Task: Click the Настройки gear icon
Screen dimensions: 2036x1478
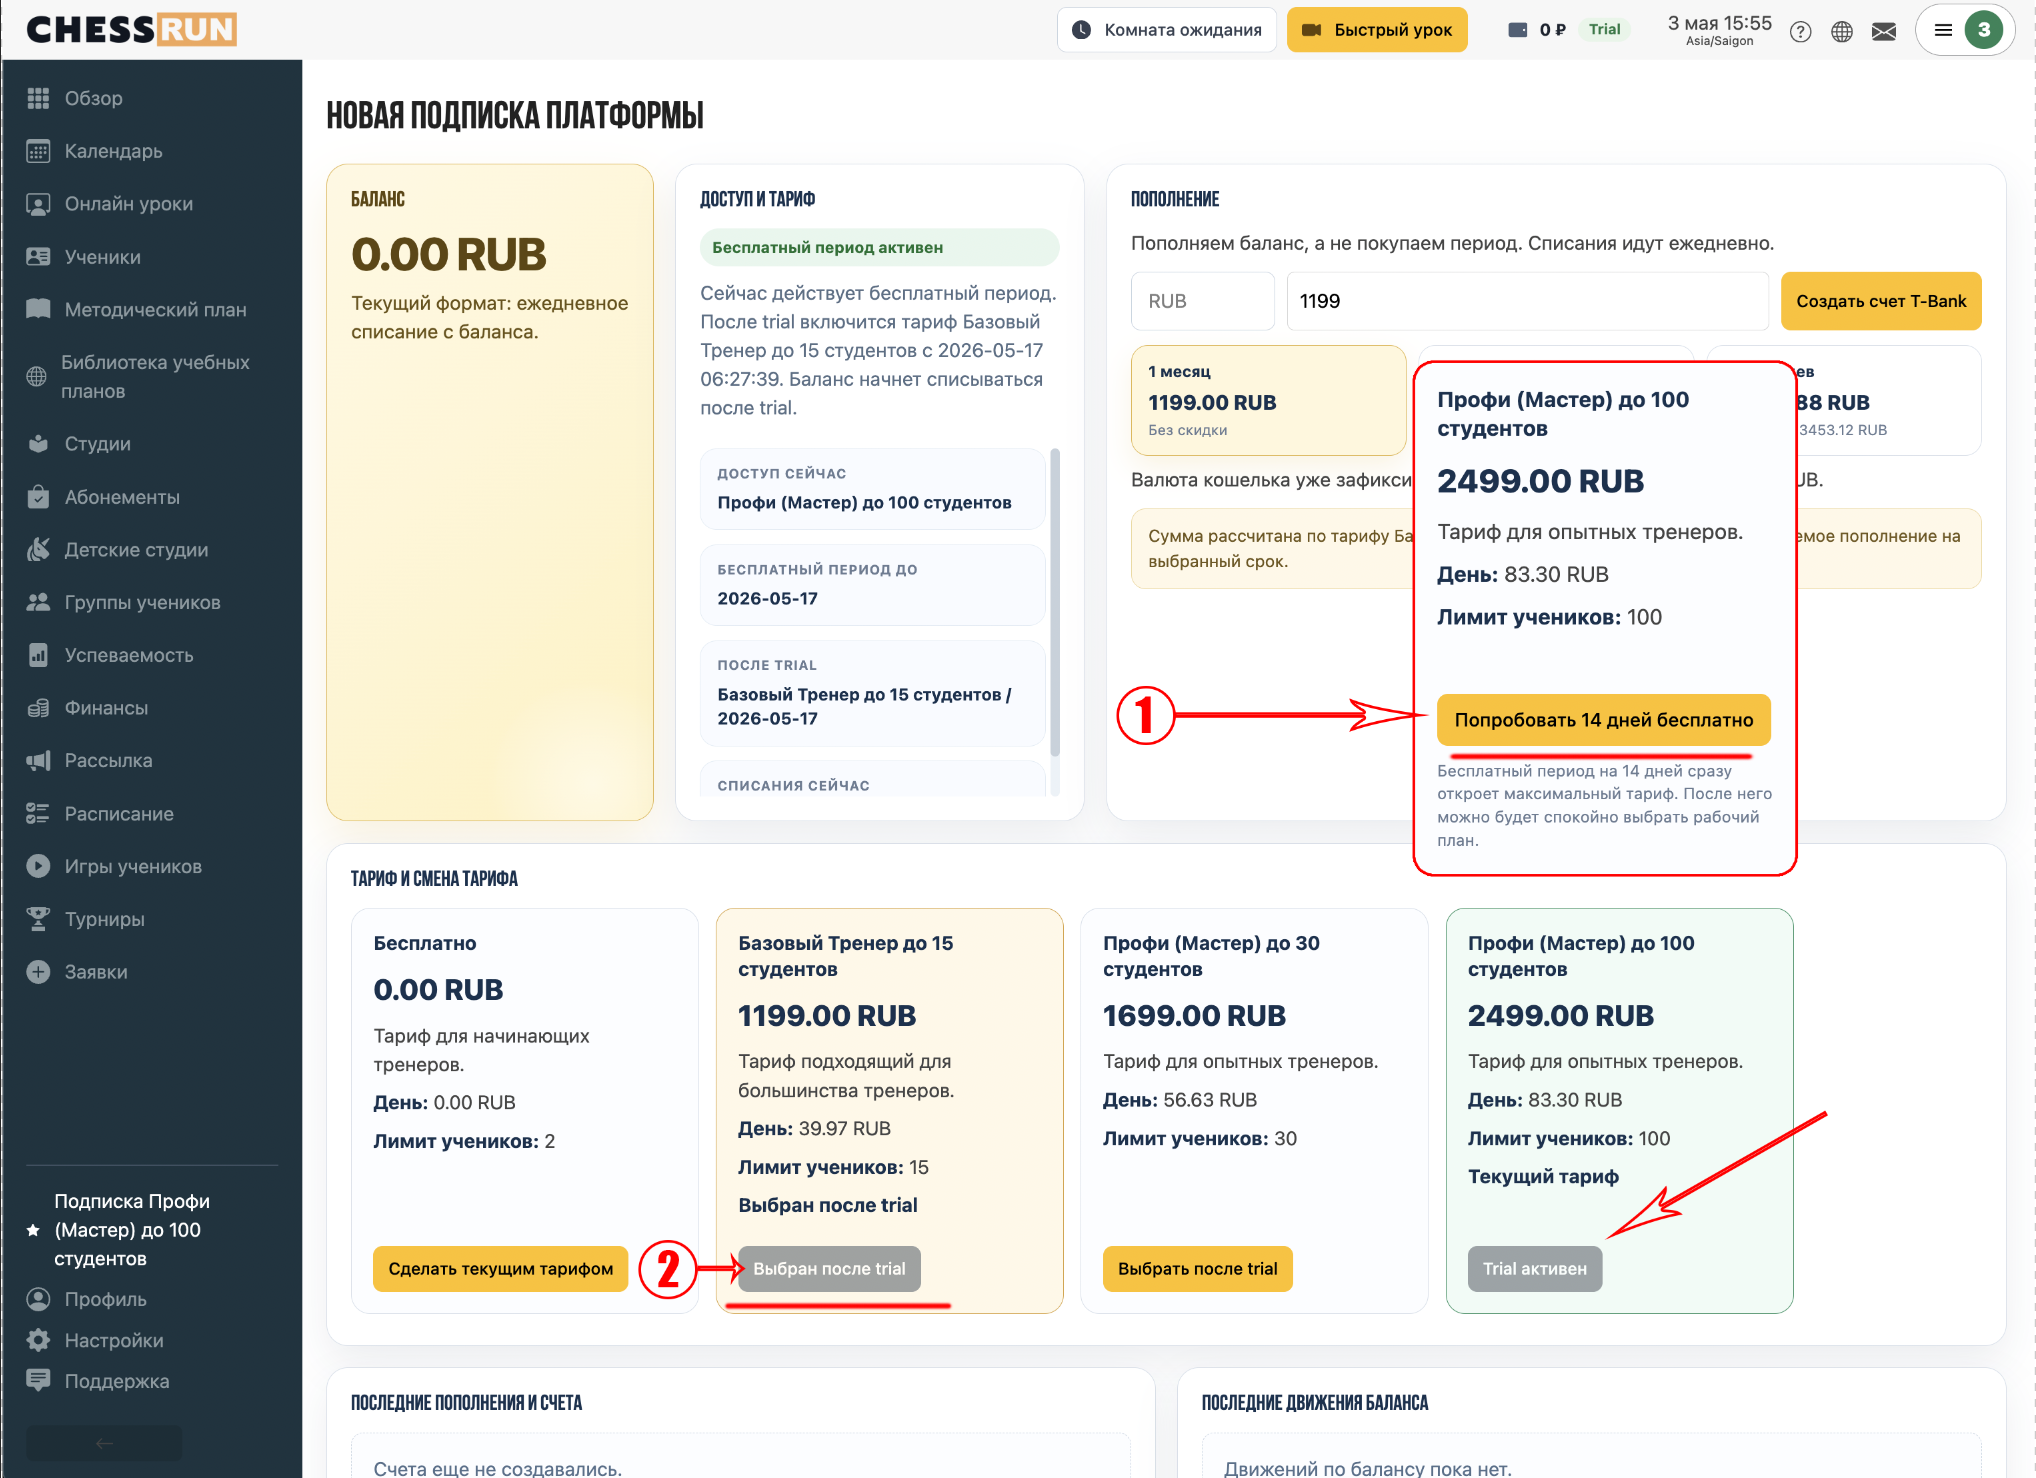Action: pos(38,1340)
